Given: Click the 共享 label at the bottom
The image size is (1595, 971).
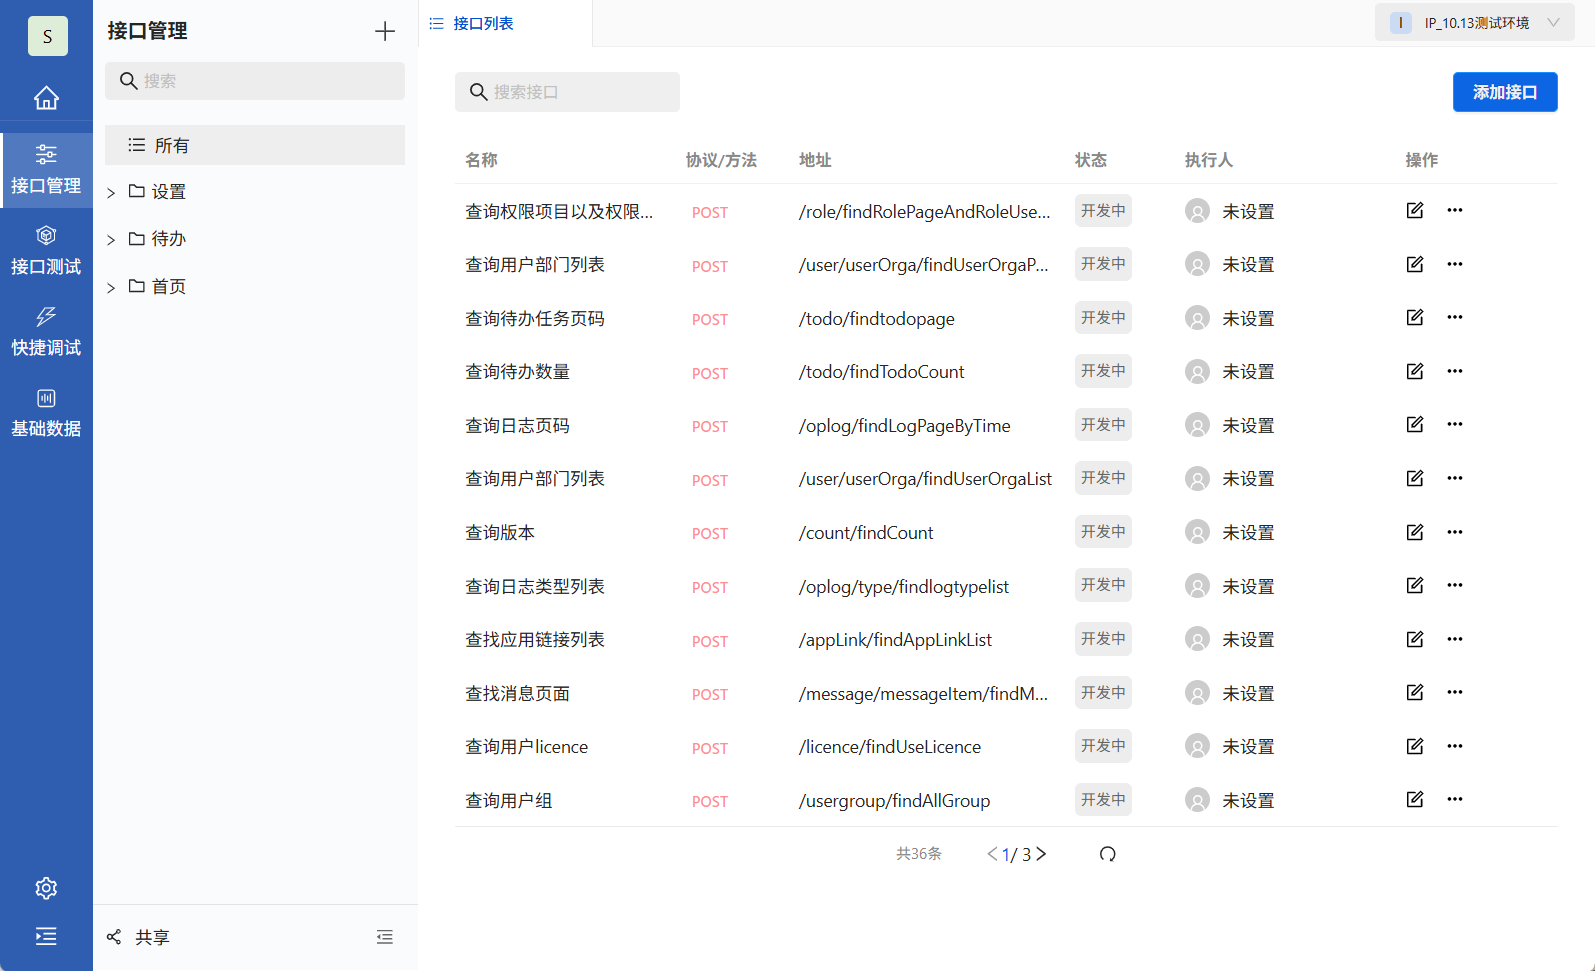Looking at the screenshot, I should tap(153, 937).
